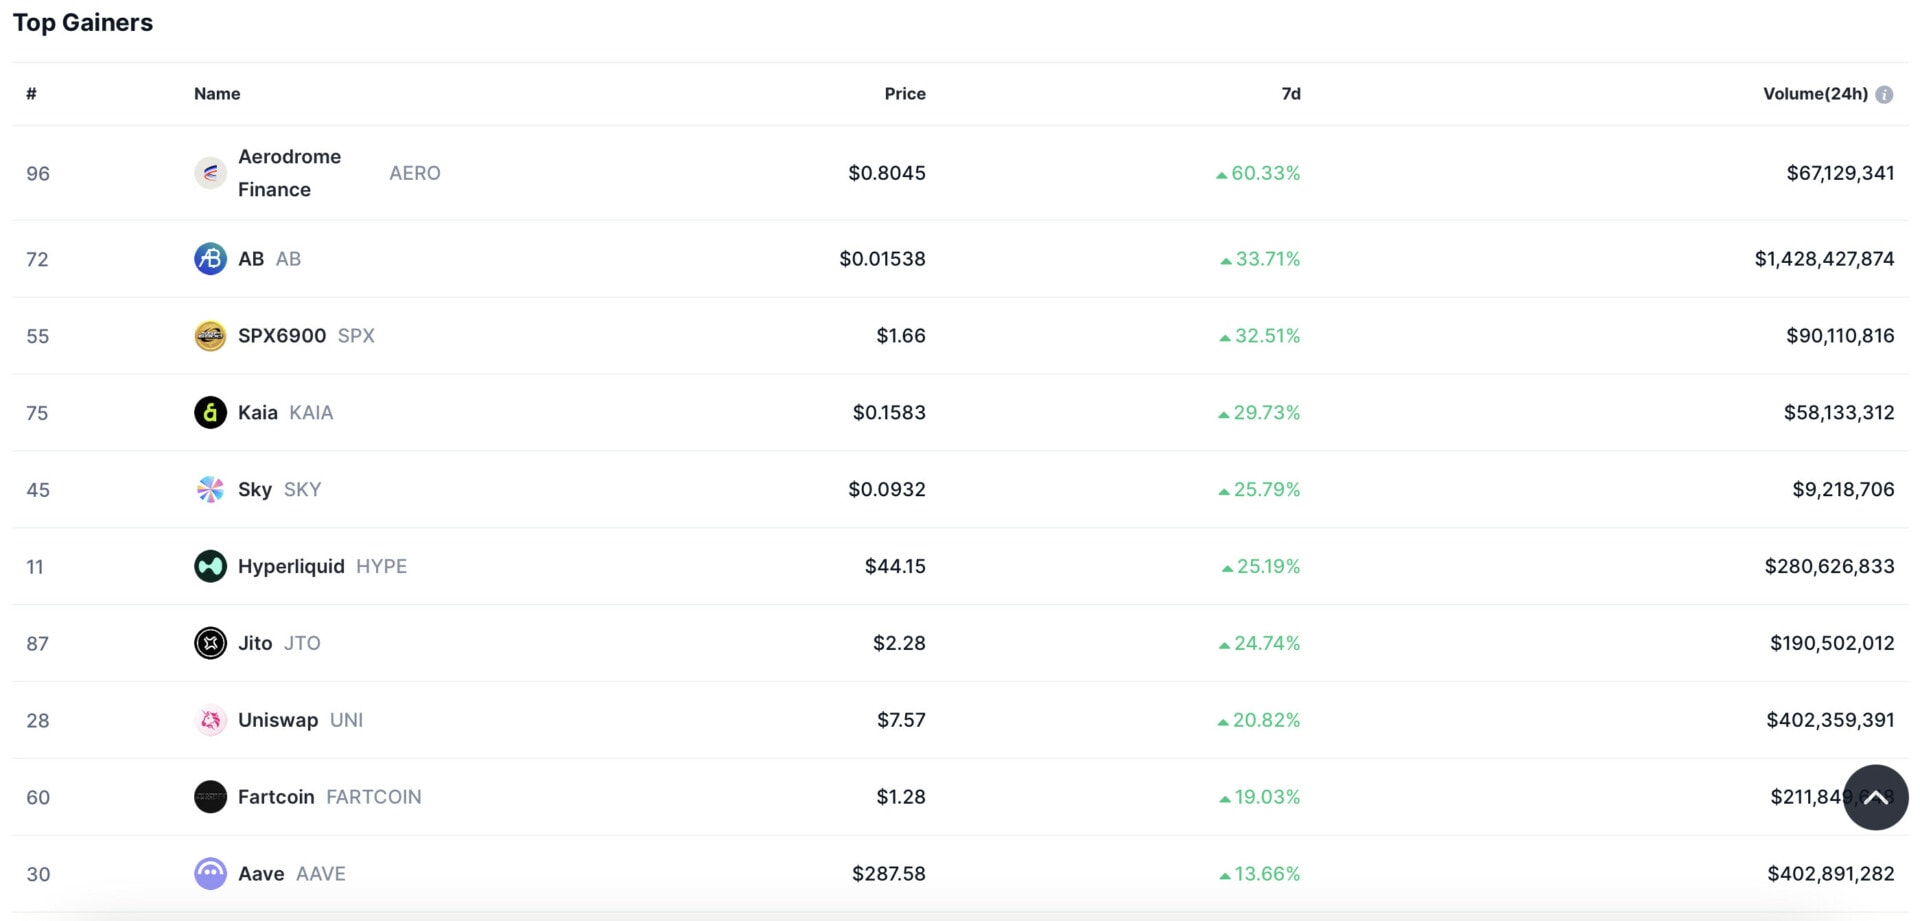The height and width of the screenshot is (921, 1920).
Task: Open the Uniswap coin name link
Action: pos(278,720)
